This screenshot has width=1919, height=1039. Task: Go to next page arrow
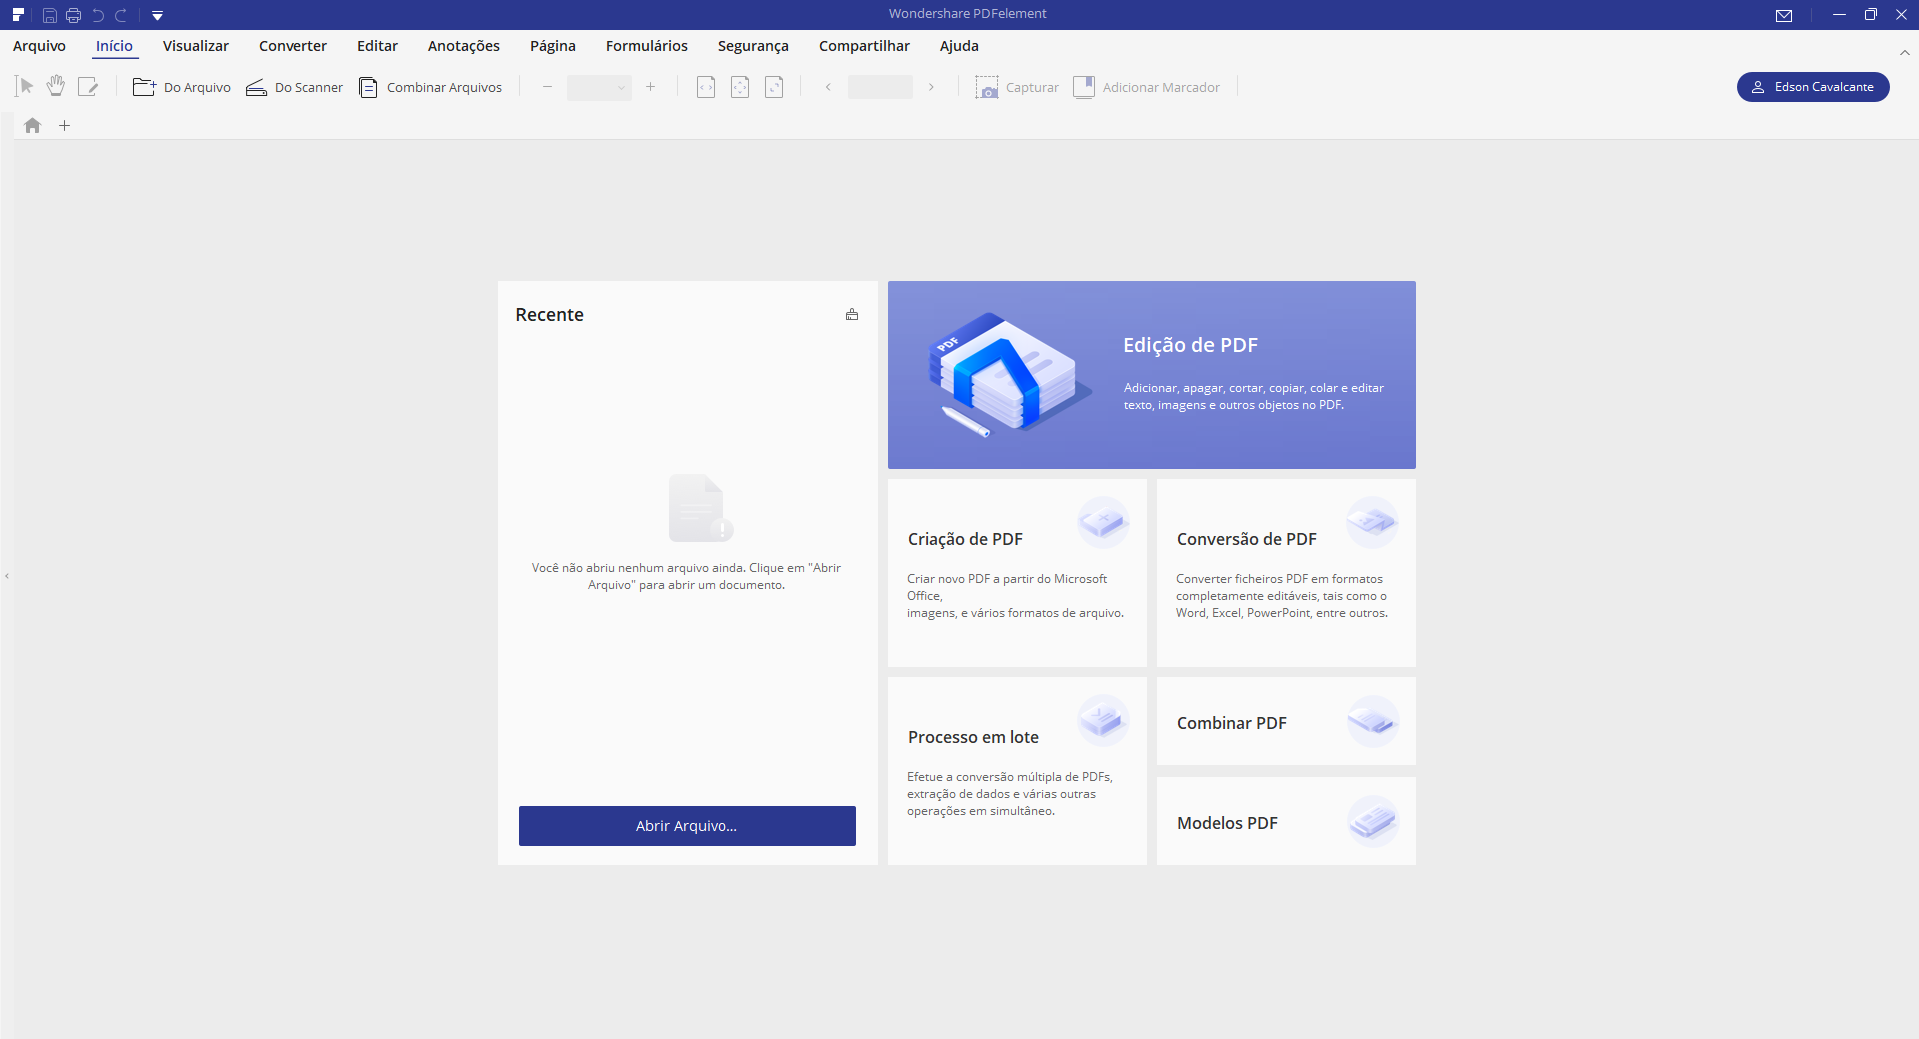click(931, 87)
